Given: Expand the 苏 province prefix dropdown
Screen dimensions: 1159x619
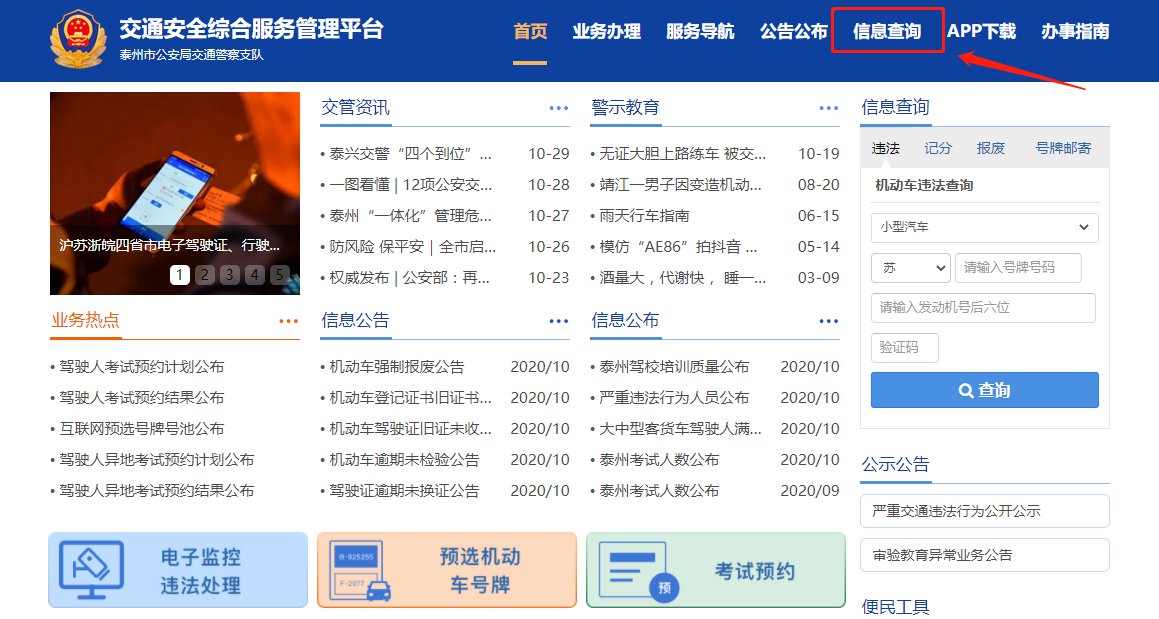Looking at the screenshot, I should point(910,268).
